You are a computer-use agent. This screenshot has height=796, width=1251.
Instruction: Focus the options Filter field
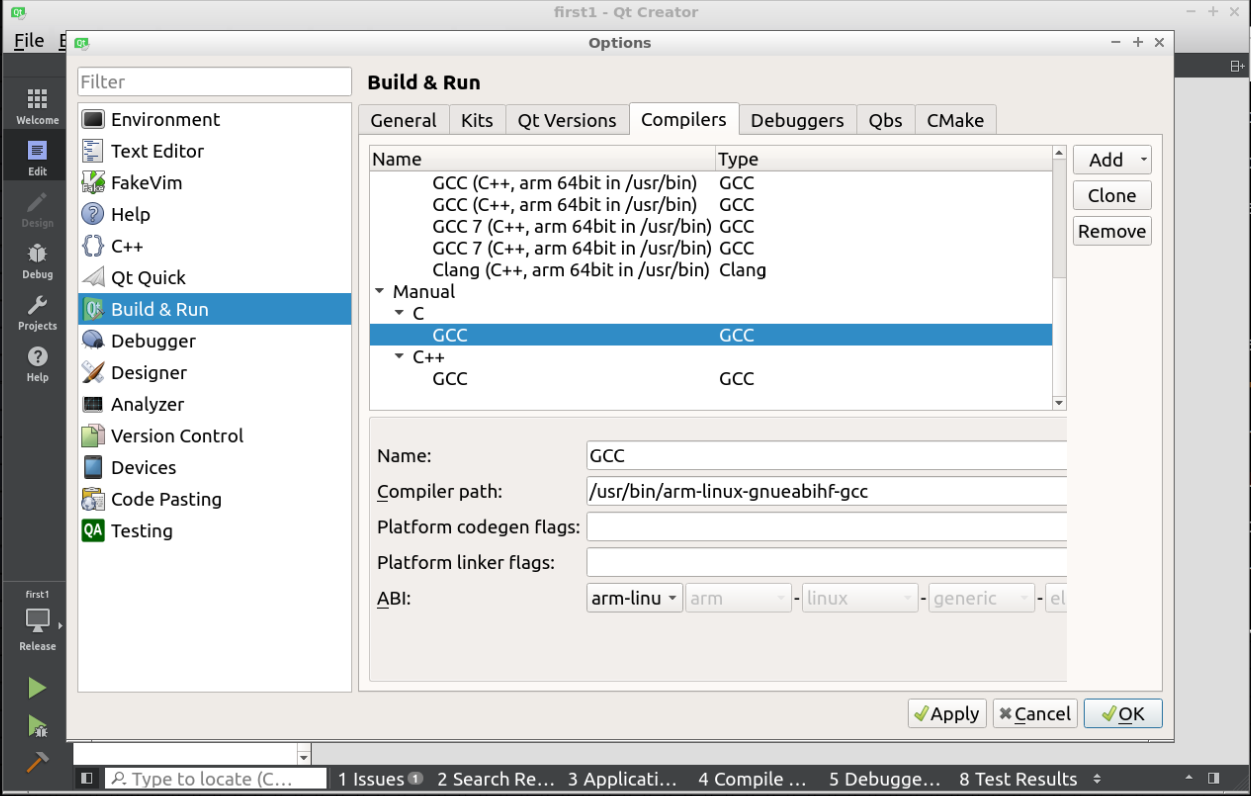(215, 82)
